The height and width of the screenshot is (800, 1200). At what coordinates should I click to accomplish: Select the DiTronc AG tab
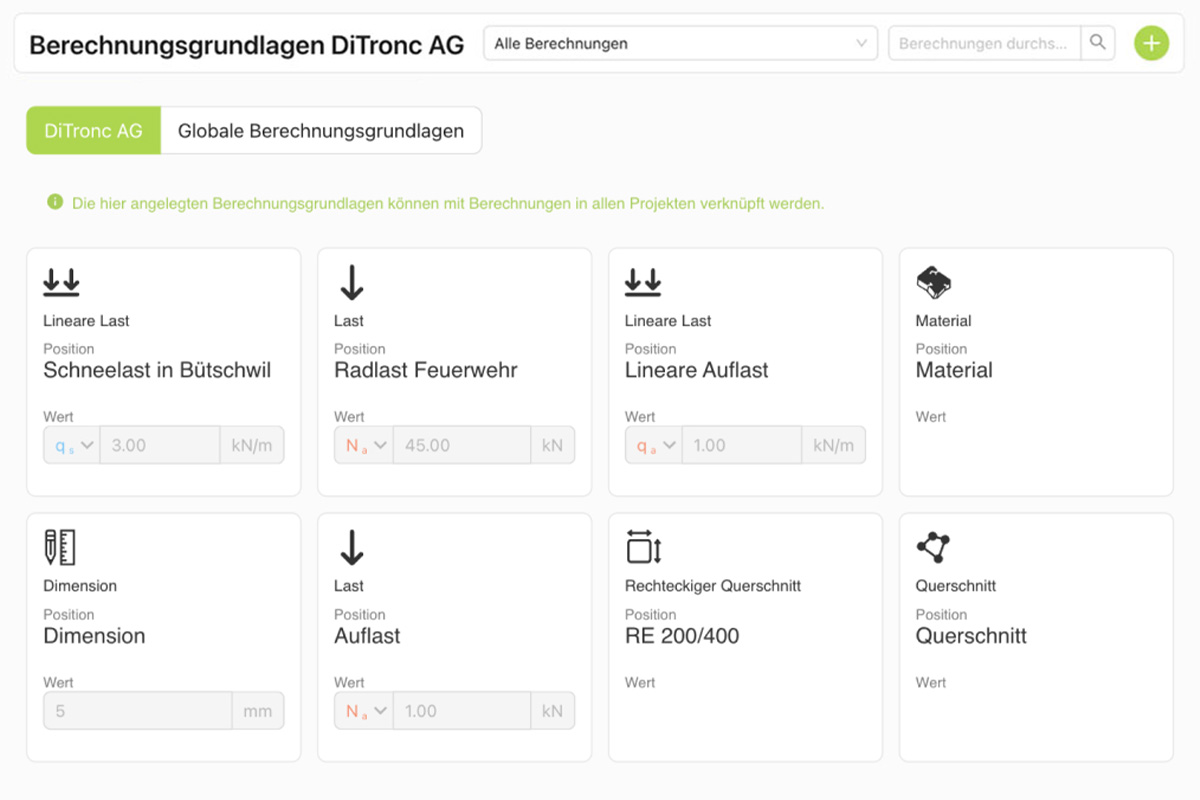click(93, 131)
